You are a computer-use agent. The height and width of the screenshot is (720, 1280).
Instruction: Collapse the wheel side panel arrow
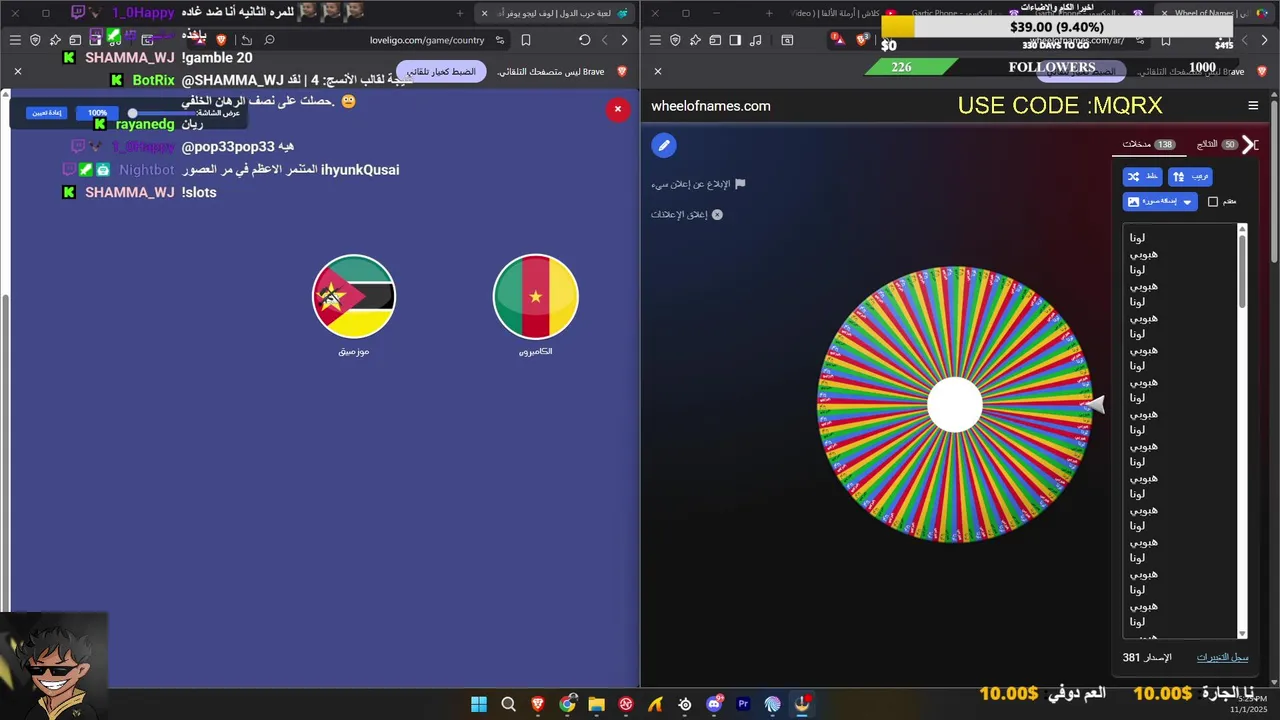click(1248, 145)
